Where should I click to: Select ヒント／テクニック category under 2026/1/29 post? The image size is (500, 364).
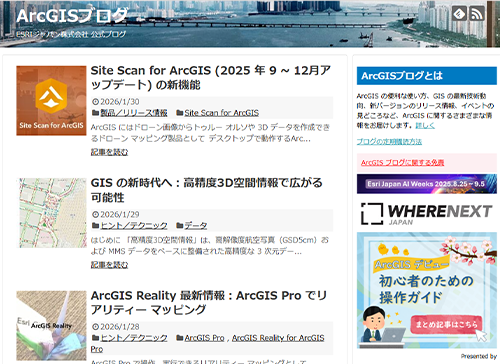pos(134,226)
